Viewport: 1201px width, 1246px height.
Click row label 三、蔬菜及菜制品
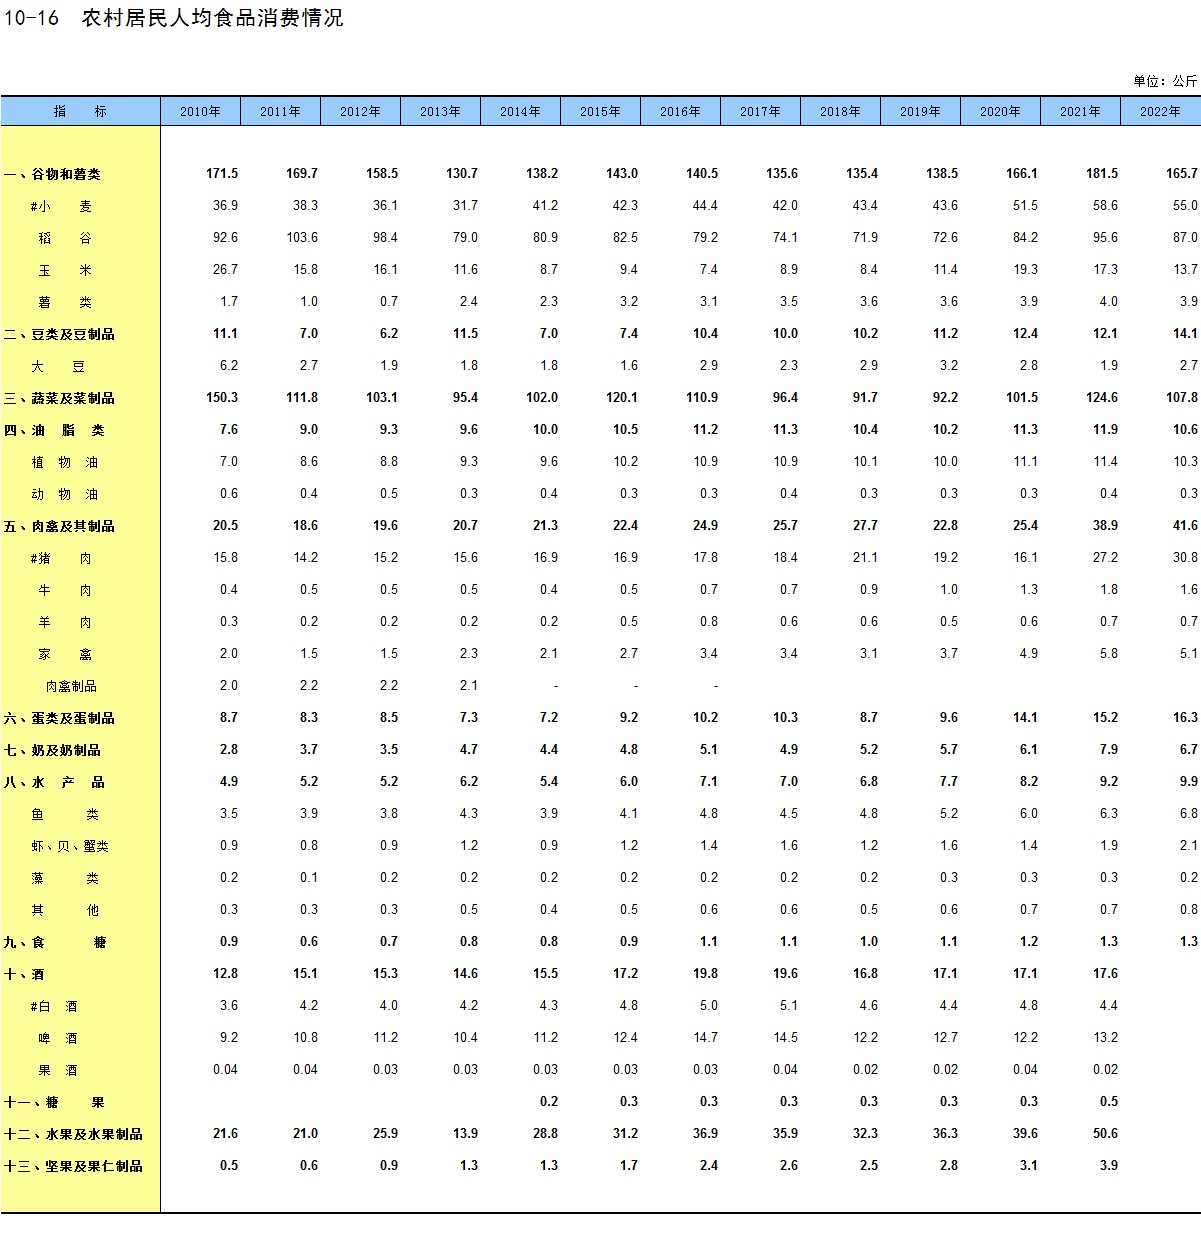pyautogui.click(x=59, y=398)
